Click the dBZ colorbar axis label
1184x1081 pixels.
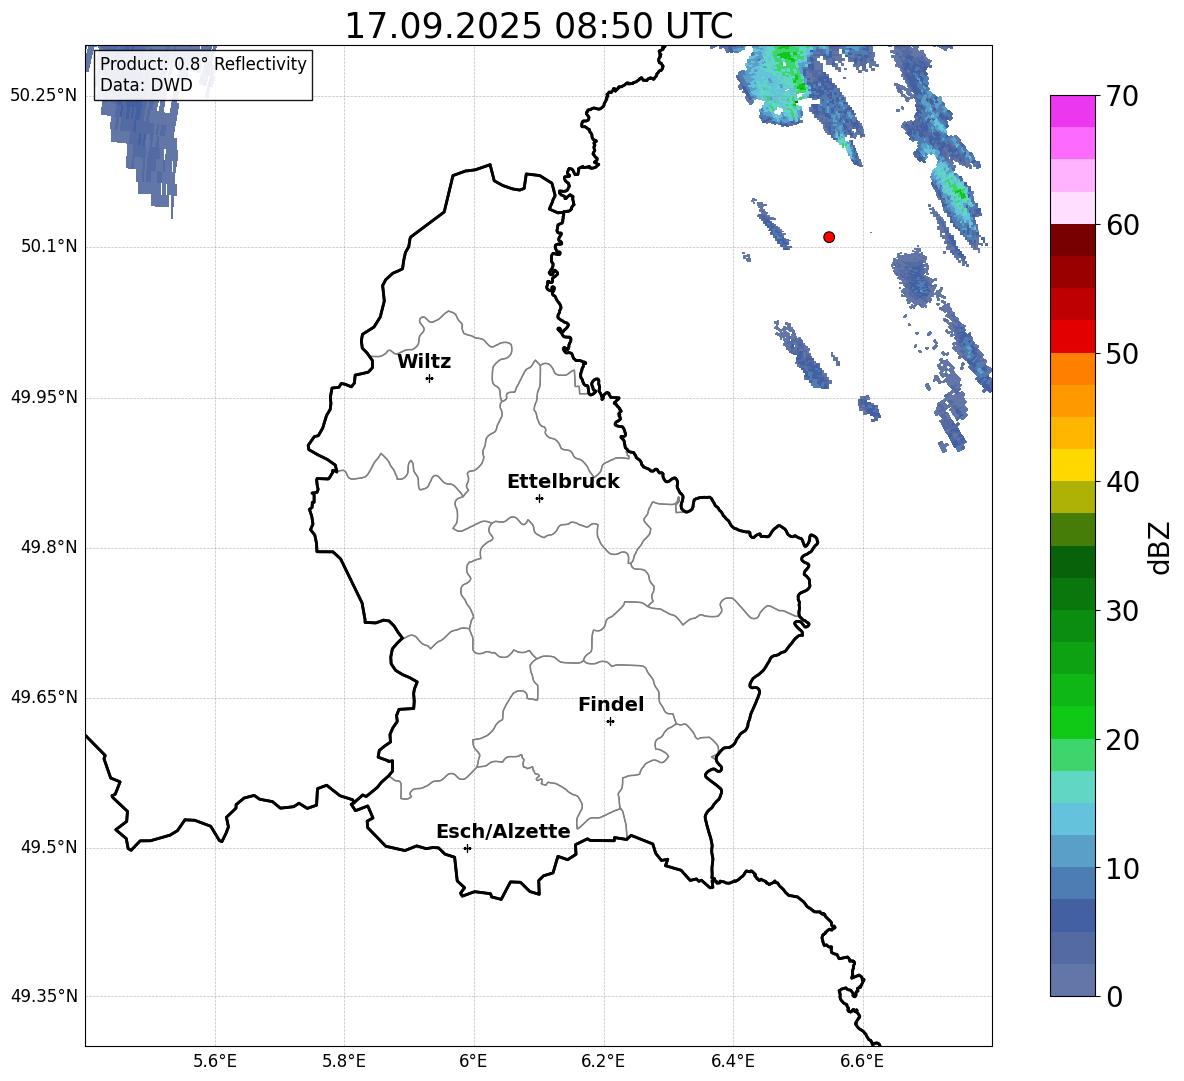pos(1159,547)
